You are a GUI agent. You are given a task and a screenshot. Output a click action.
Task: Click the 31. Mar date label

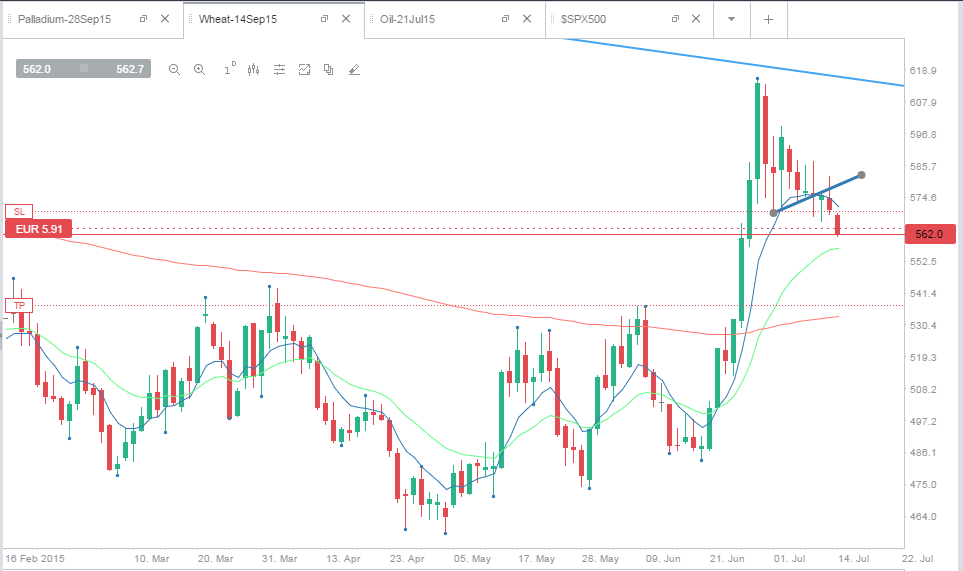[x=279, y=559]
